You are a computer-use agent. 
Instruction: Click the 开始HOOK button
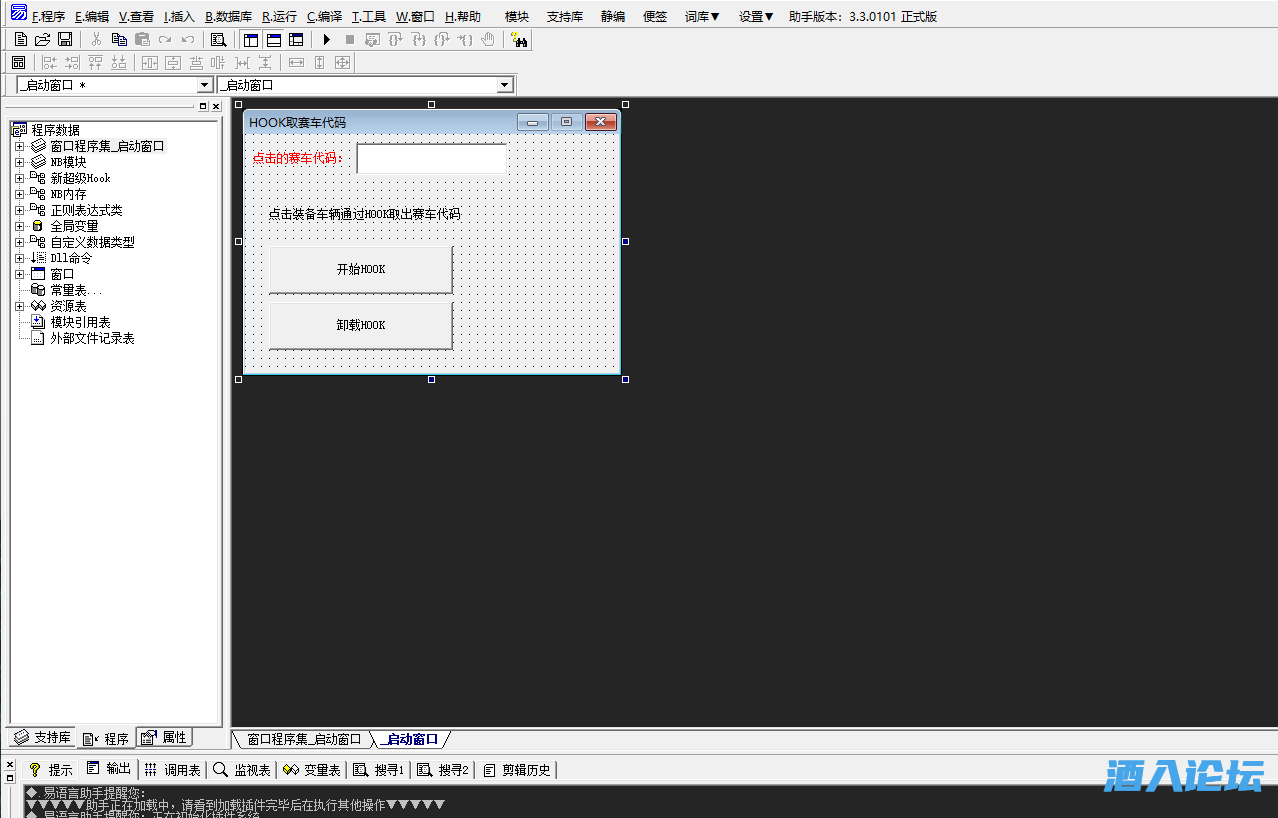[360, 268]
